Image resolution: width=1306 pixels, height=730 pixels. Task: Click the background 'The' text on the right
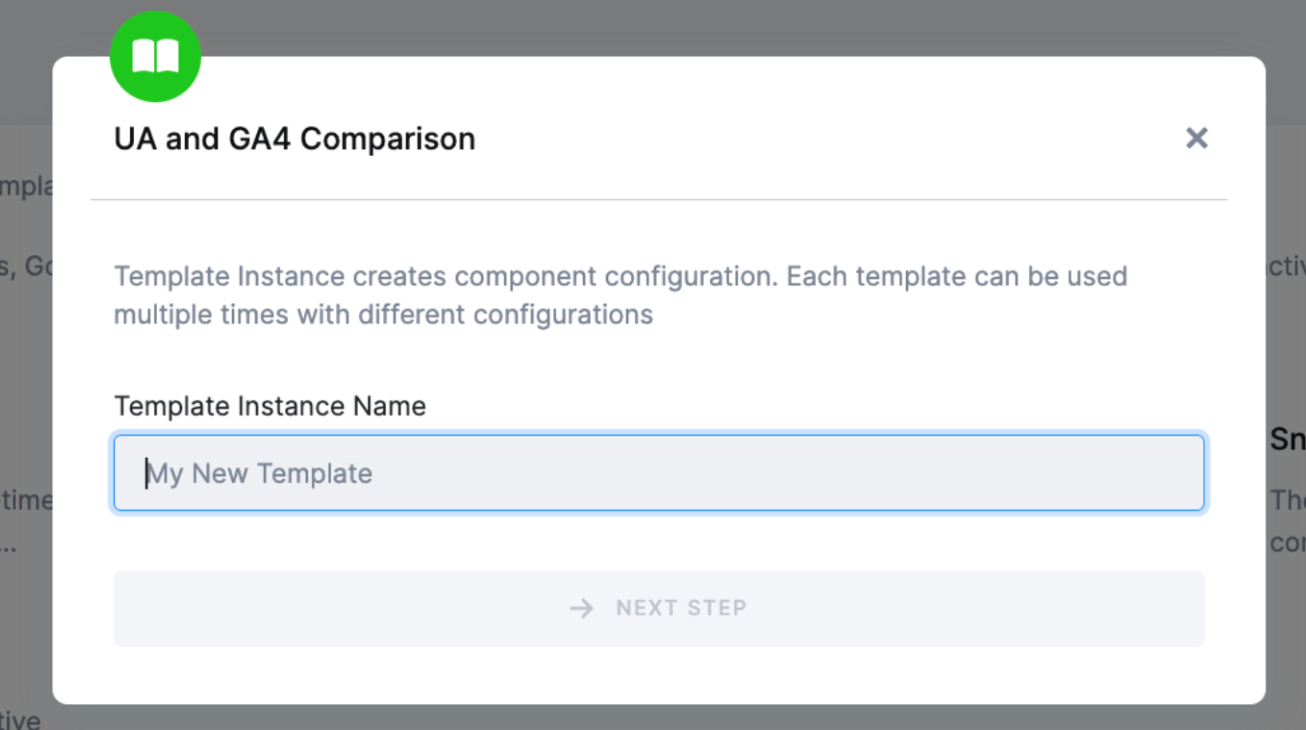[1287, 500]
